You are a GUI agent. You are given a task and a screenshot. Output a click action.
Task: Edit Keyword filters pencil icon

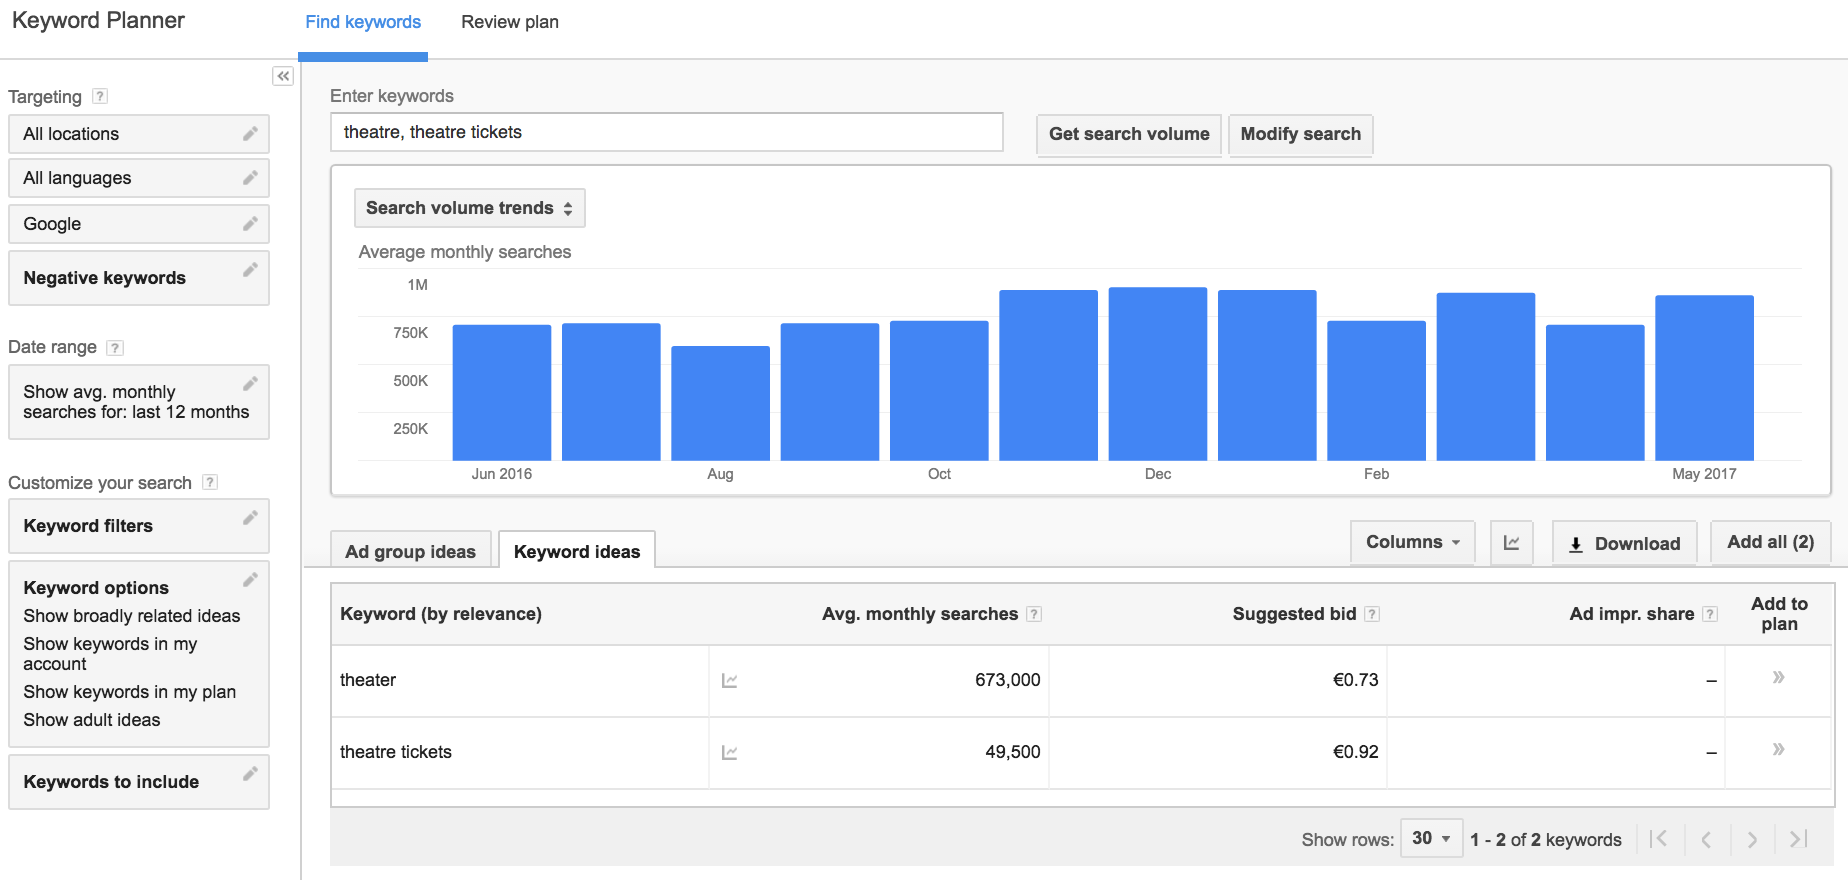click(x=250, y=517)
